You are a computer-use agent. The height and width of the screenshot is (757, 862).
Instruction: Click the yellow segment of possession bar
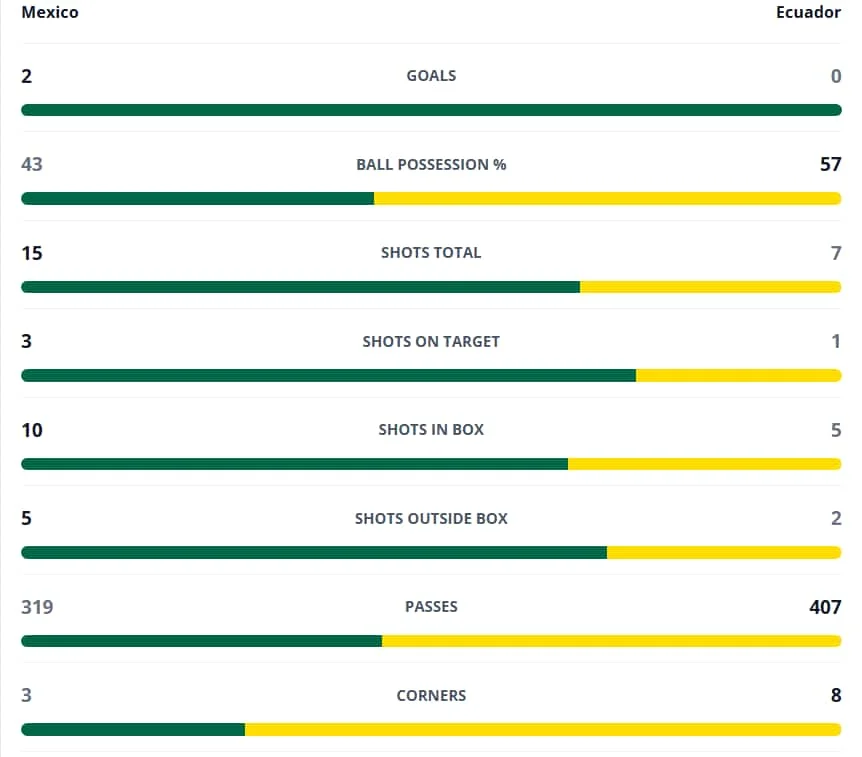(x=607, y=198)
